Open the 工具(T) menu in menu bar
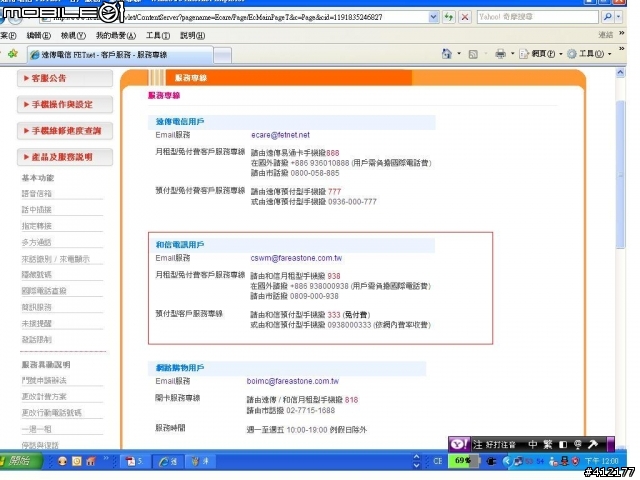The height and width of the screenshot is (480, 640). 158,36
